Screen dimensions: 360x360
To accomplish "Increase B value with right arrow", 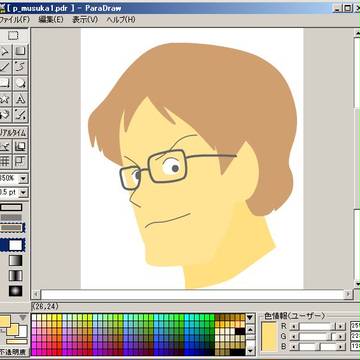I will coord(341,347).
